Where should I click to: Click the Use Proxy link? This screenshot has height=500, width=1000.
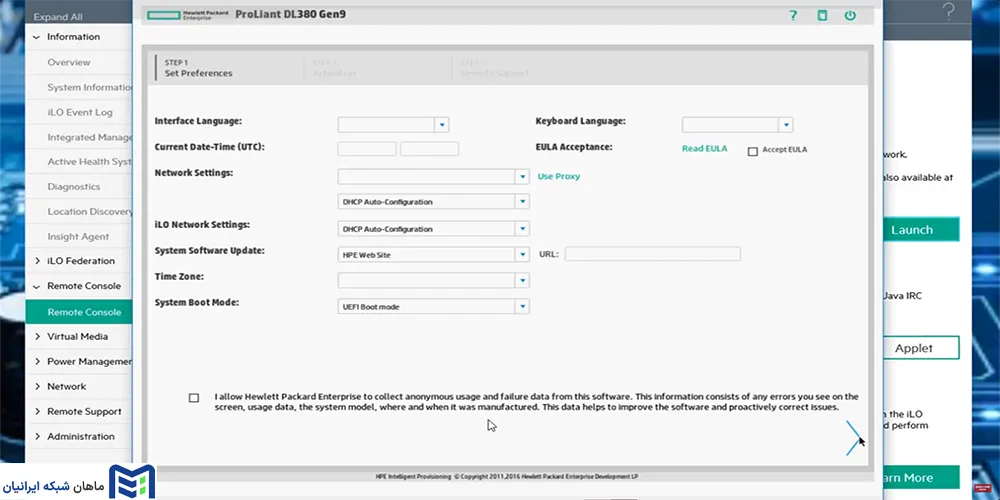click(559, 177)
